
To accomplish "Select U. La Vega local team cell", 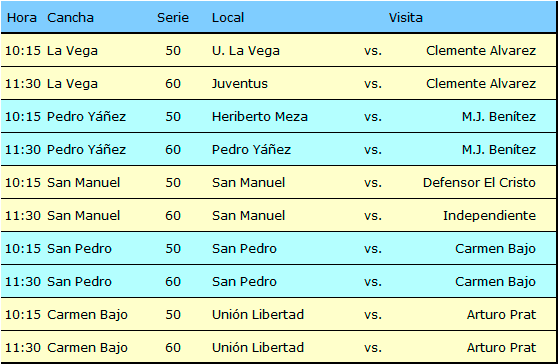I will (246, 51).
